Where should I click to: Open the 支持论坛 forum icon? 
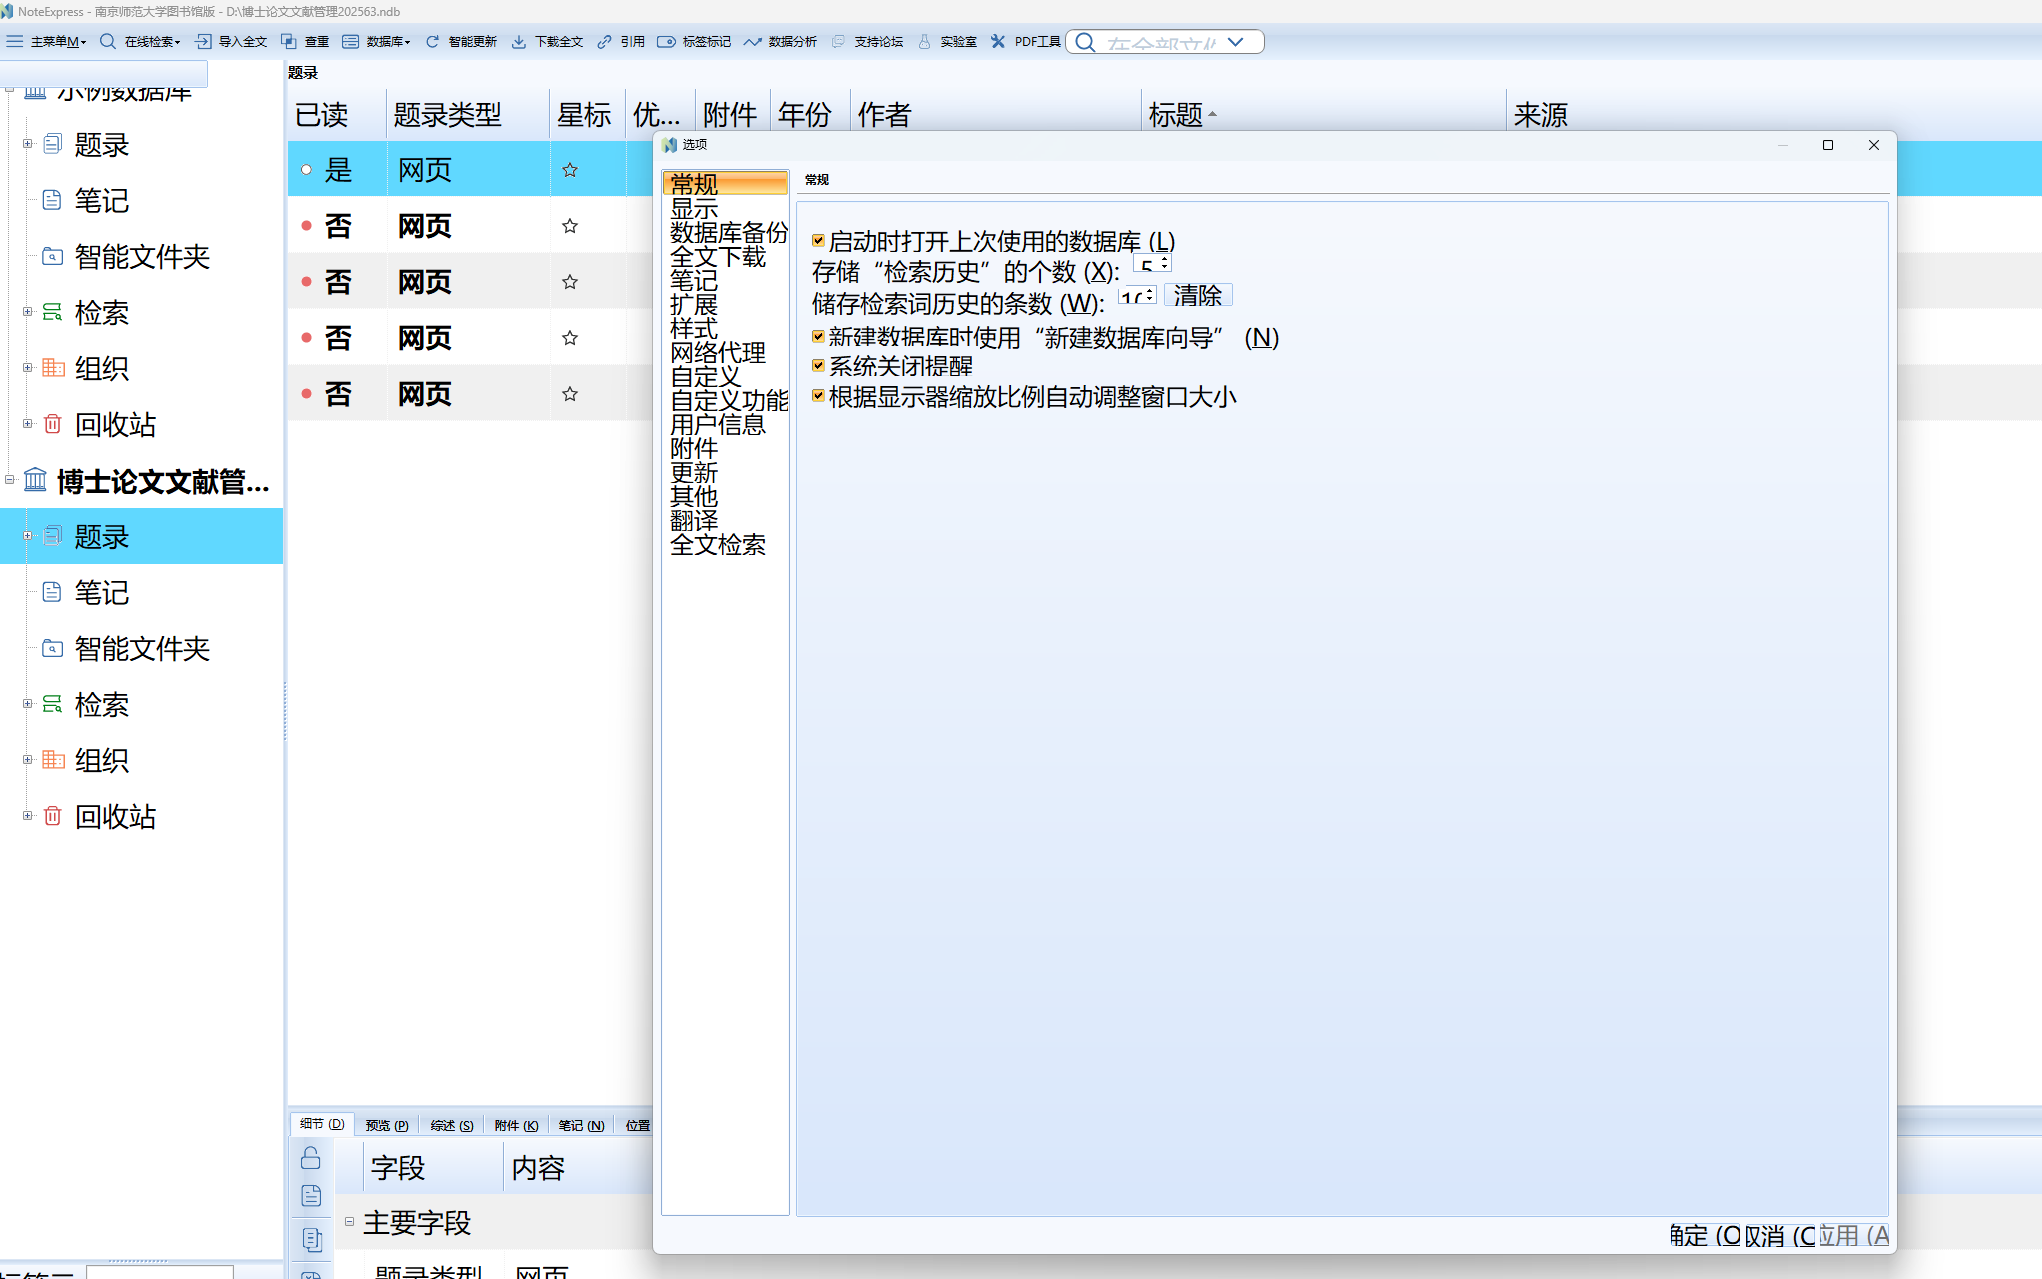[x=838, y=41]
